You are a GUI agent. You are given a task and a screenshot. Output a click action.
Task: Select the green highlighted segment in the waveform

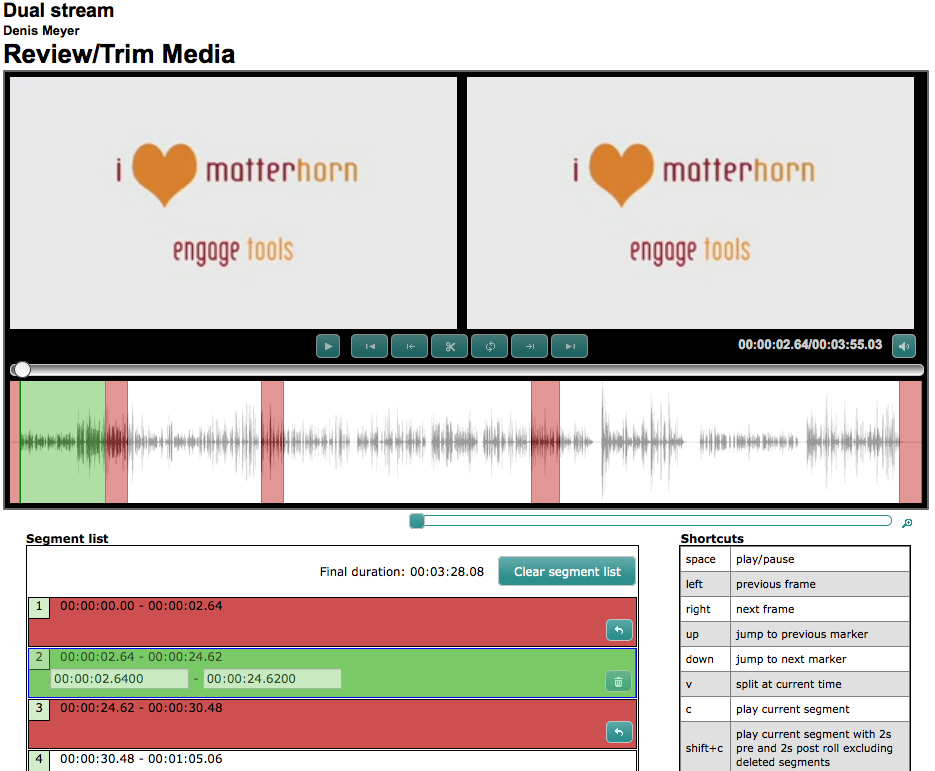click(63, 442)
